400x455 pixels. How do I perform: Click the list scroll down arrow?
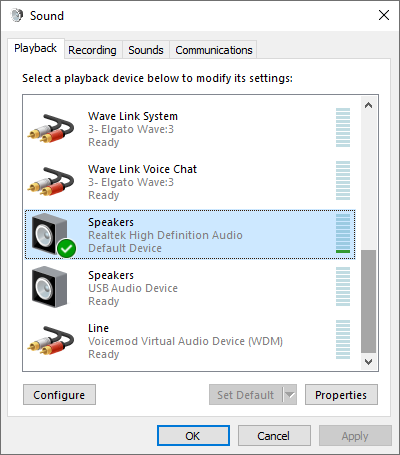[368, 362]
